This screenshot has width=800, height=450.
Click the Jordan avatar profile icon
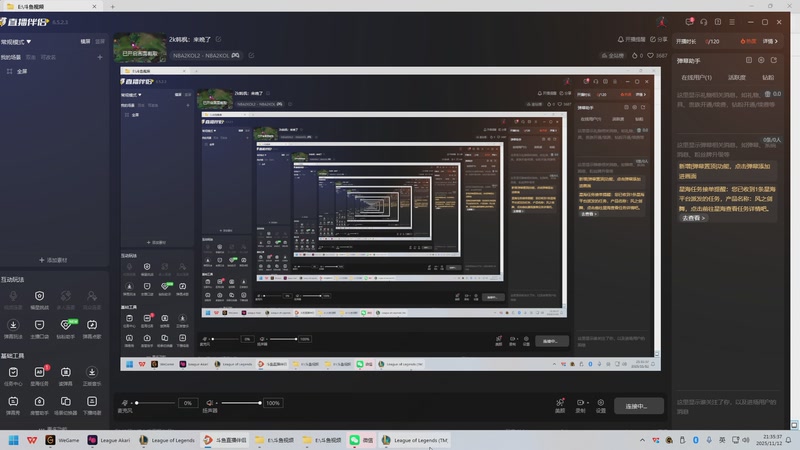click(662, 21)
